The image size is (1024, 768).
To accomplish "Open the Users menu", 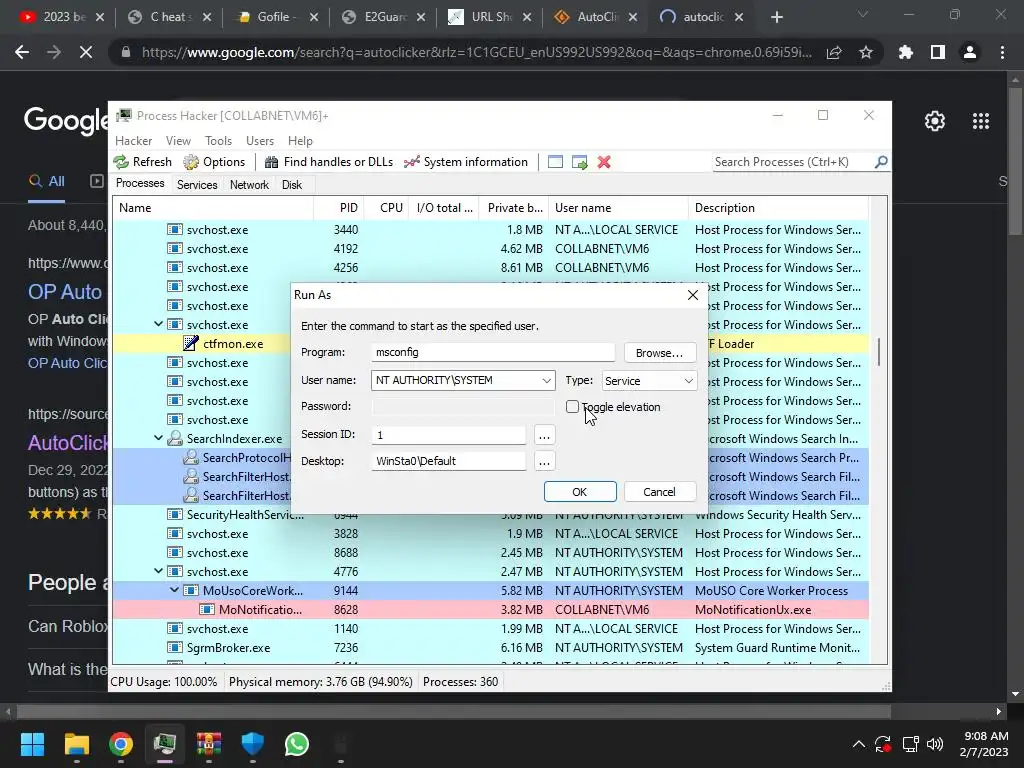I will (x=260, y=140).
